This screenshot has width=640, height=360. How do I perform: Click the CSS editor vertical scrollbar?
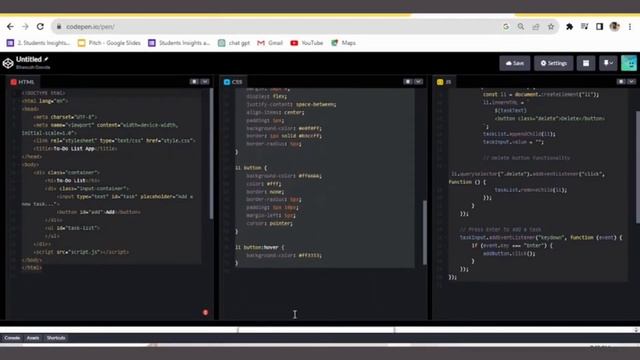424,232
